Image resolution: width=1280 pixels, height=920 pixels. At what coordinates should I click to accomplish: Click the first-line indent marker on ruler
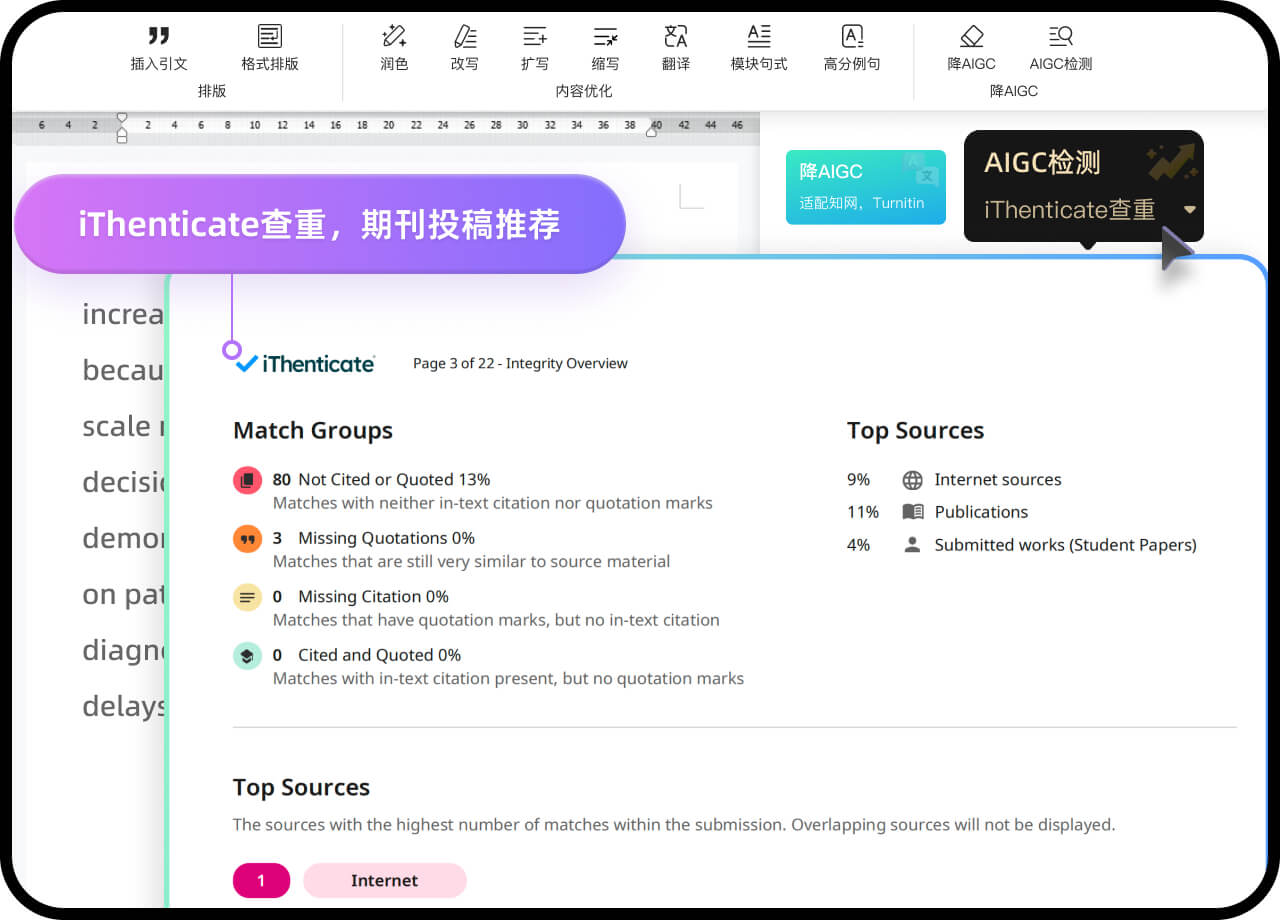[122, 118]
